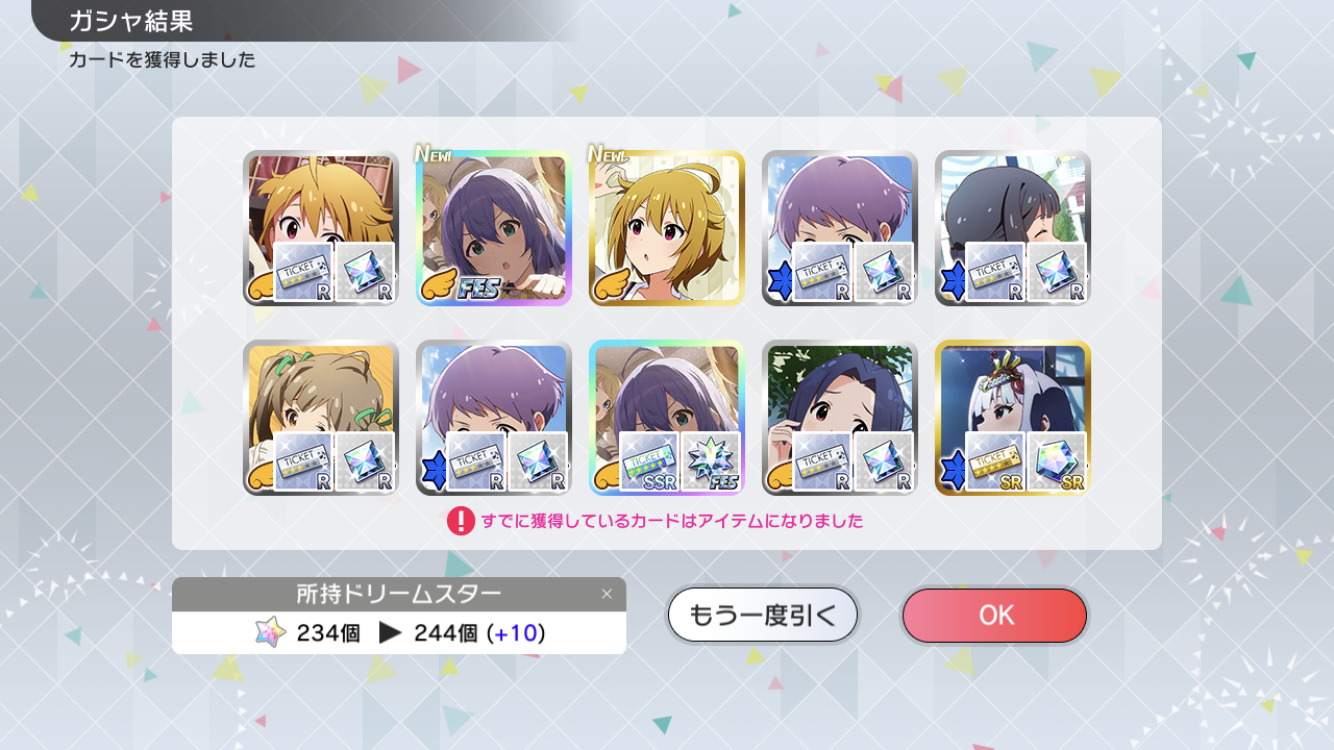This screenshot has height=750, width=1334.
Task: Tap the R ticket on green-ribbon girl card
Action: tap(302, 462)
